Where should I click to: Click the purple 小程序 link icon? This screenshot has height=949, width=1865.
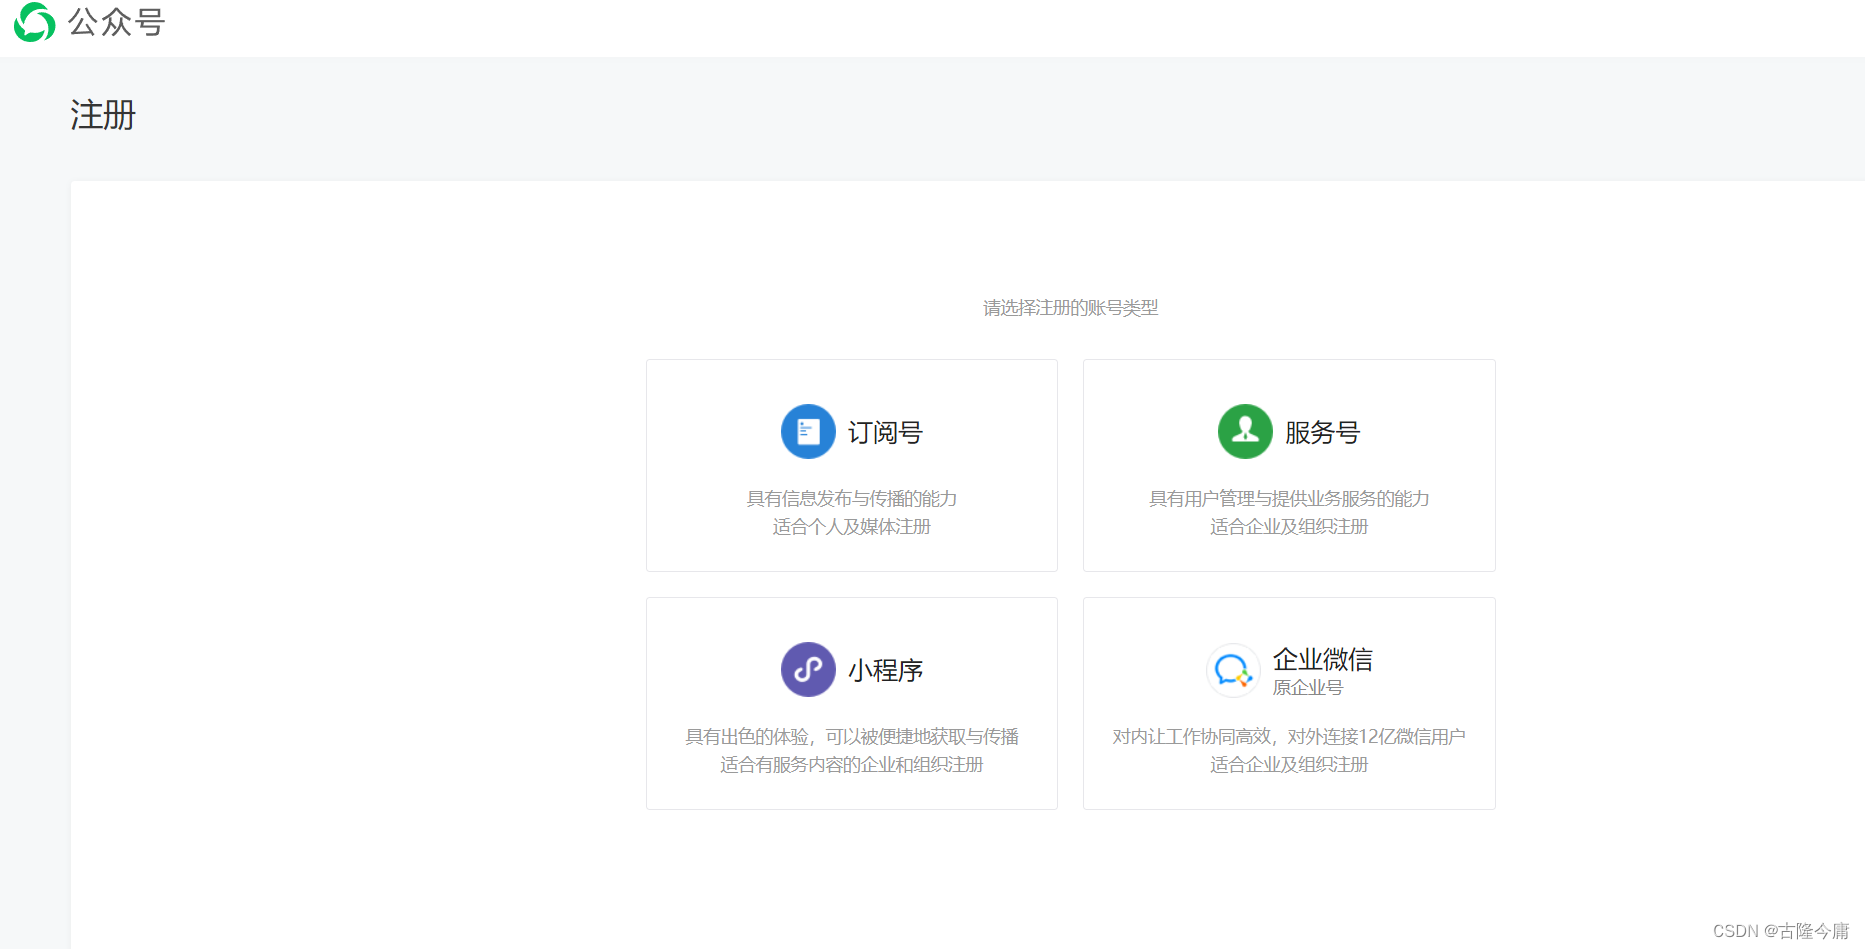coord(808,670)
